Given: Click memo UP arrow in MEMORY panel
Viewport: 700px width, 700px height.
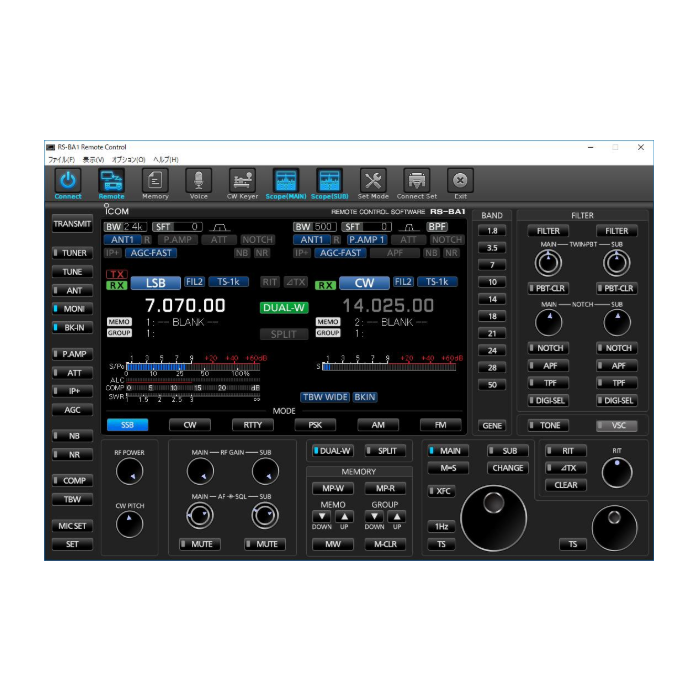Looking at the screenshot, I should (344, 517).
